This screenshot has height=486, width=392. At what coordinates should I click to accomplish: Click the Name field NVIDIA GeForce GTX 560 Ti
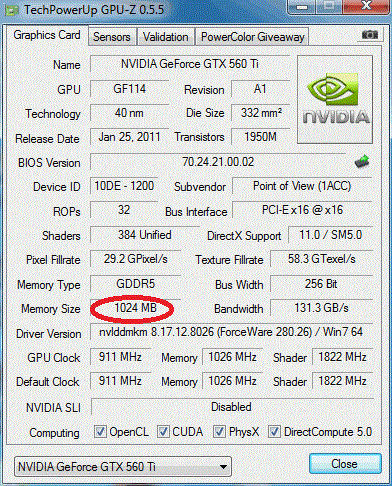coord(190,64)
